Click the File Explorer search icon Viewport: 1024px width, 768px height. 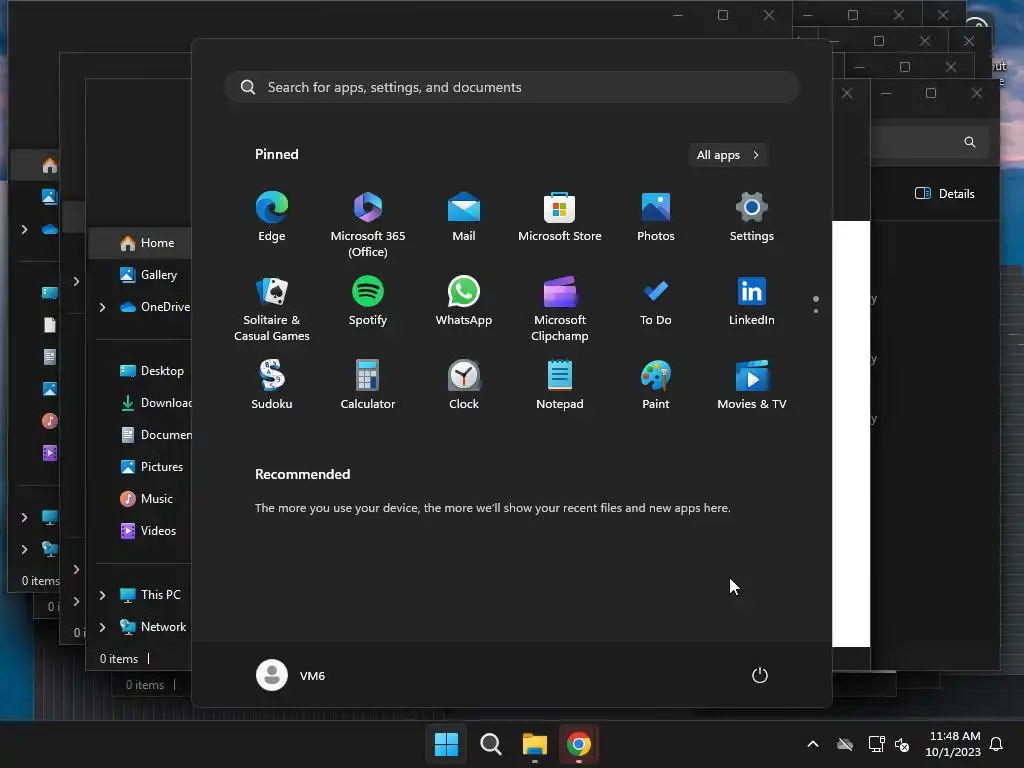pyautogui.click(x=970, y=142)
